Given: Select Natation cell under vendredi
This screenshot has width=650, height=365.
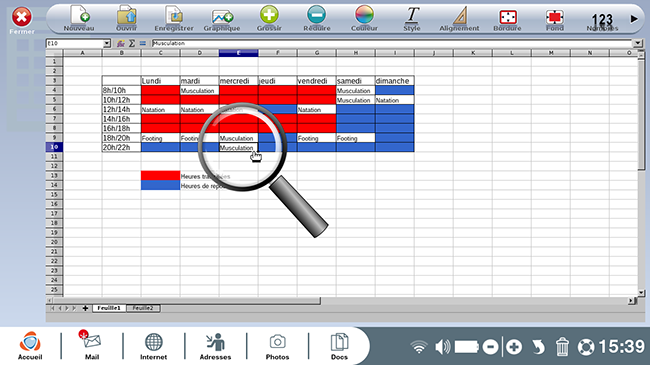Looking at the screenshot, I should (x=316, y=109).
